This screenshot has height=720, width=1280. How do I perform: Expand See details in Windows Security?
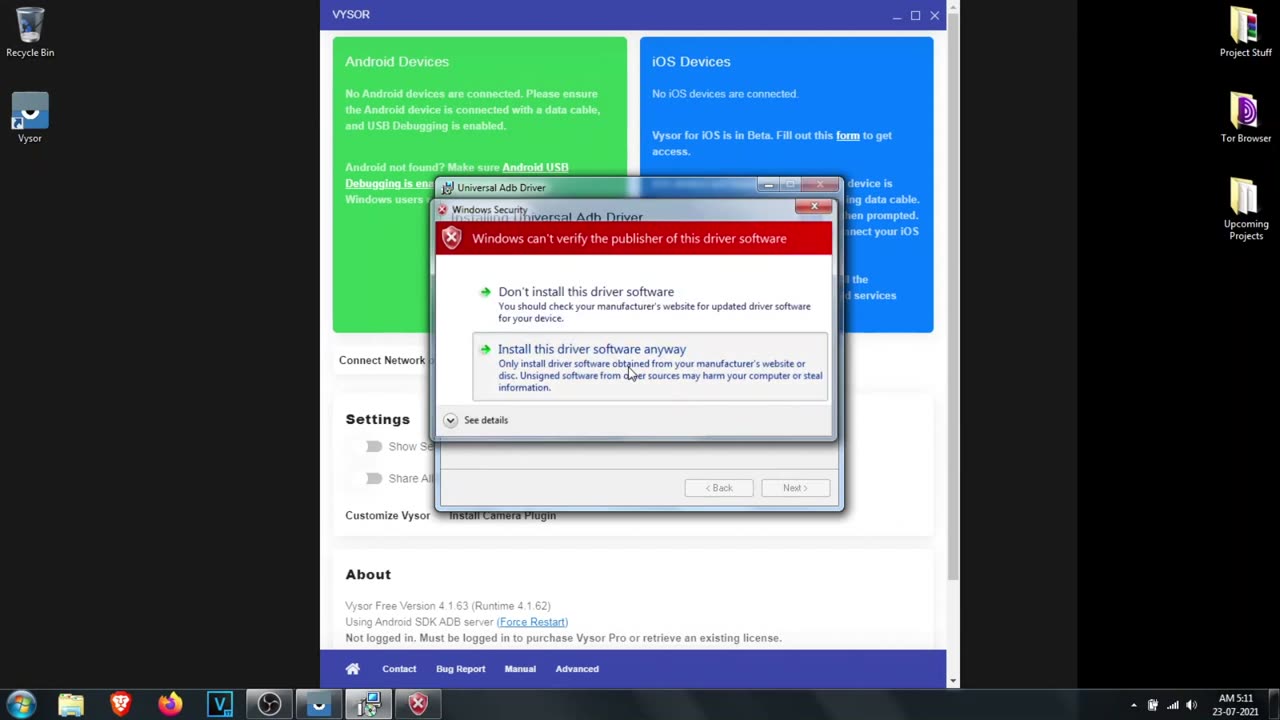point(476,420)
